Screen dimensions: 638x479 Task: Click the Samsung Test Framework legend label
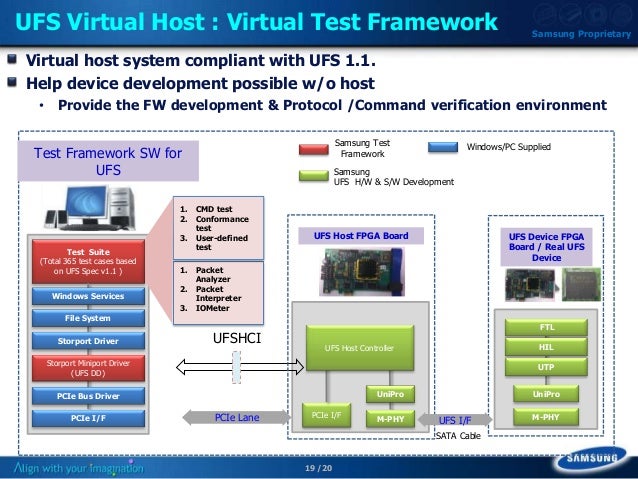pos(362,149)
